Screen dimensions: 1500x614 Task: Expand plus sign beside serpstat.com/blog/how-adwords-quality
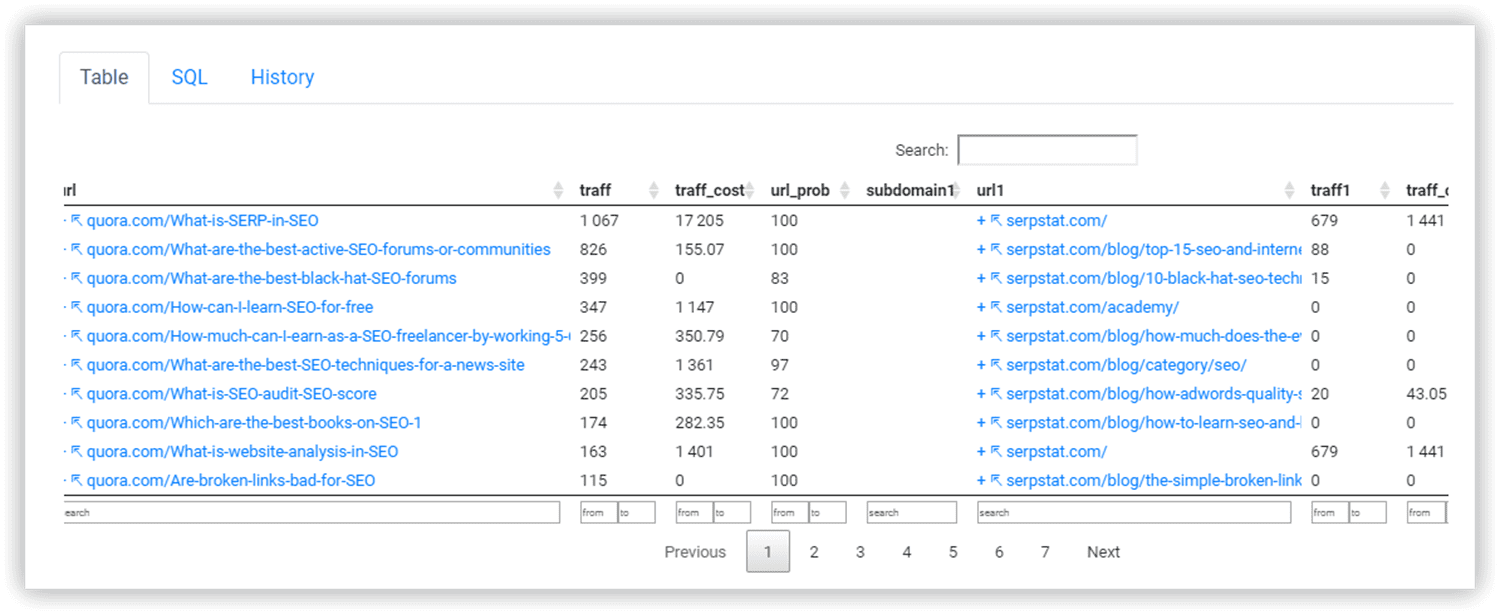[981, 395]
